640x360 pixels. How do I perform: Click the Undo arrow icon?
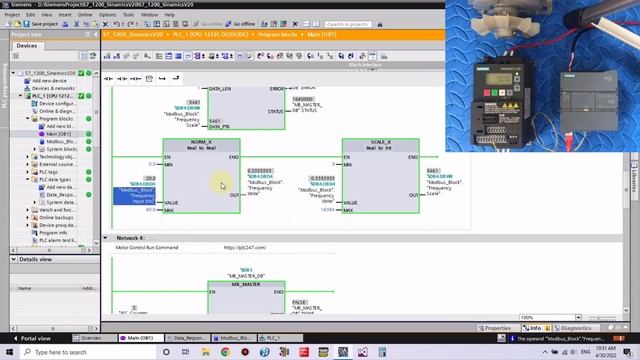coord(117,24)
